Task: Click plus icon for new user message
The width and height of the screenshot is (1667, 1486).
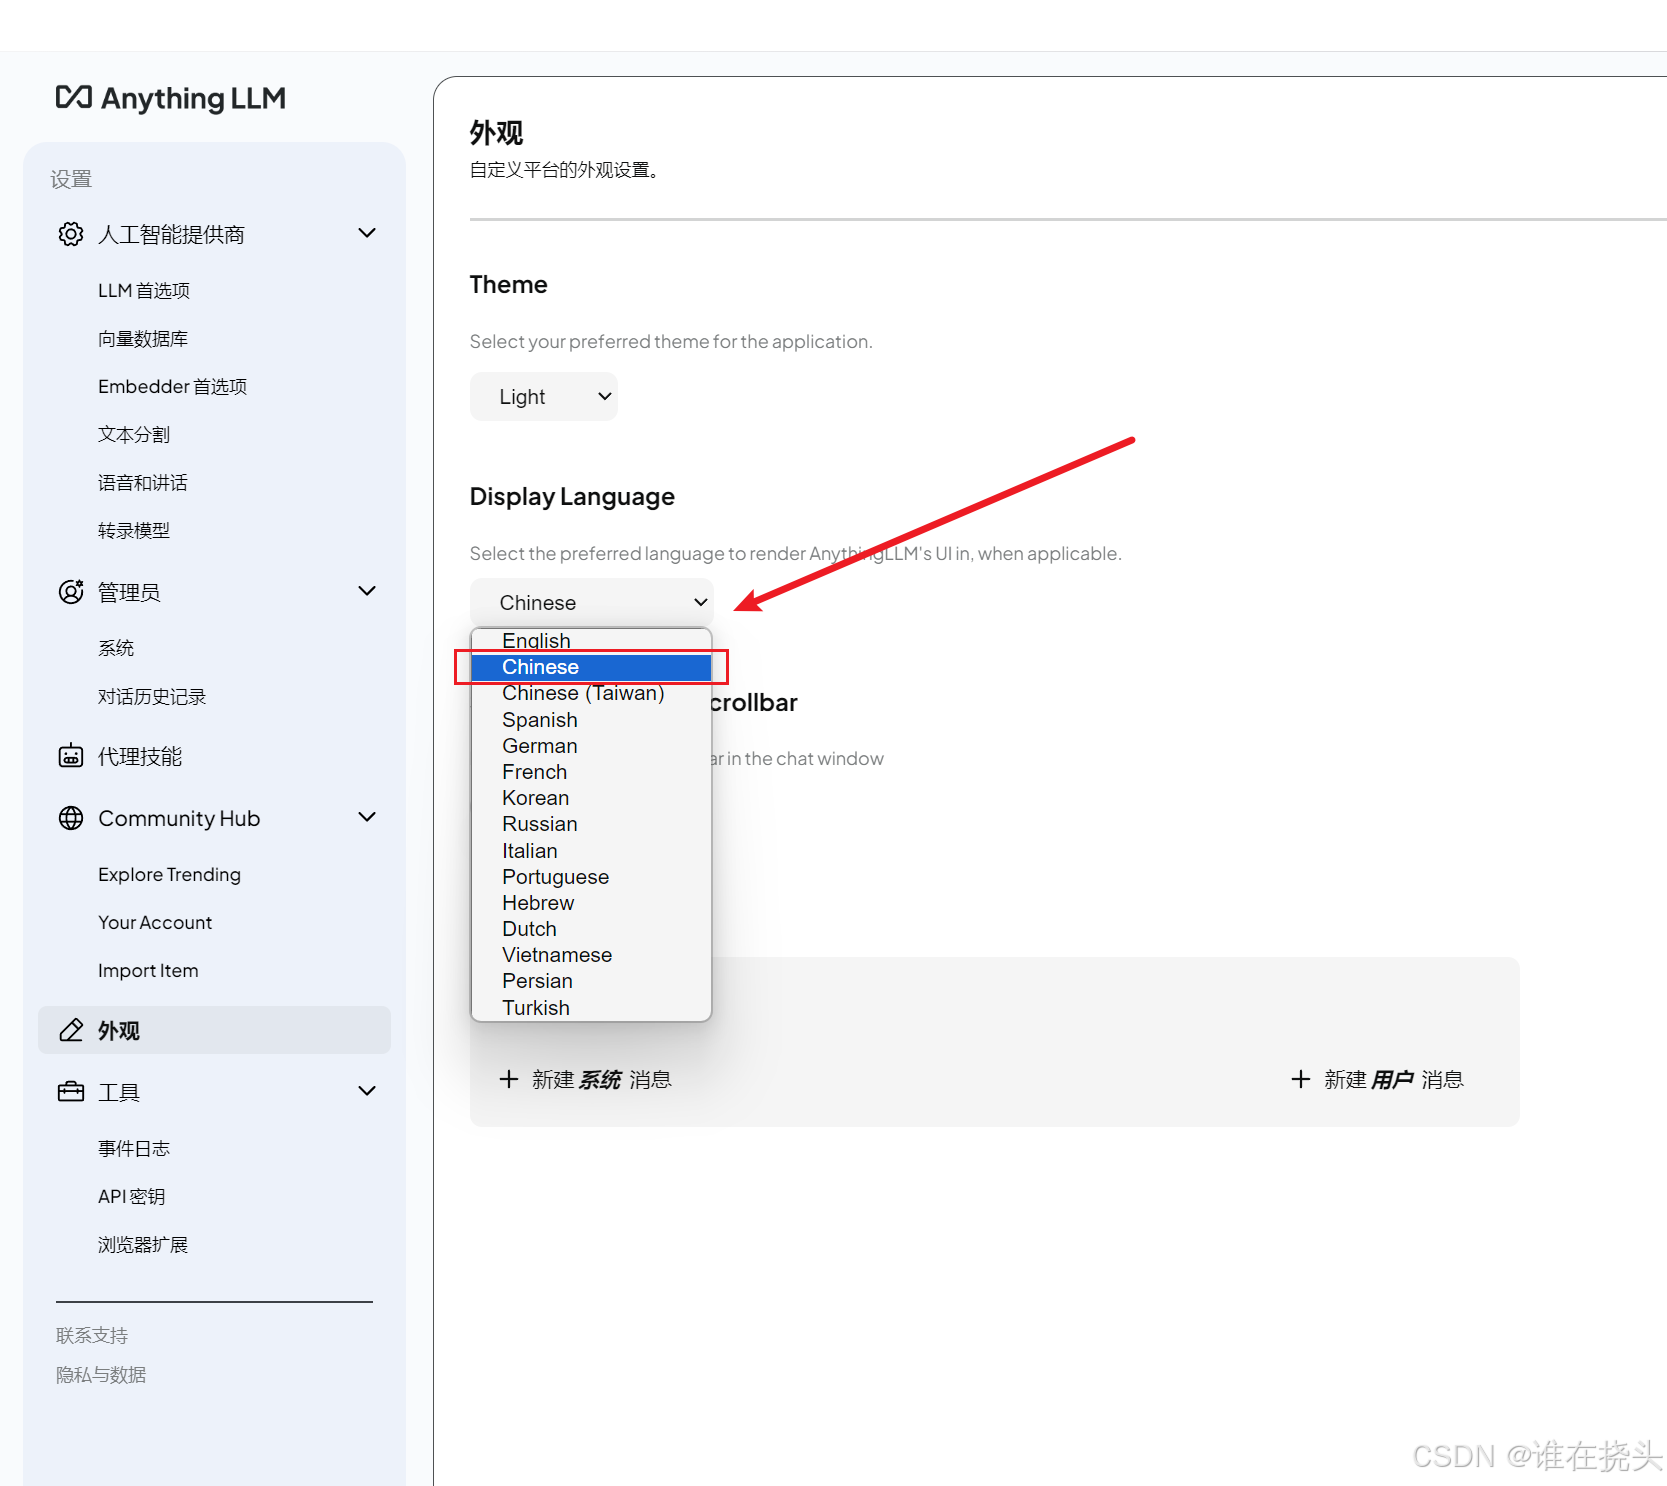Action: point(1301,1079)
